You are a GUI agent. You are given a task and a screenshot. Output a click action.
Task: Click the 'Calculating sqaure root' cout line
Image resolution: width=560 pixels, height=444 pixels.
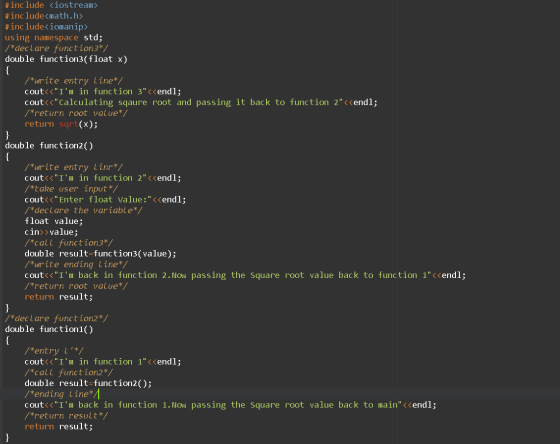(201, 102)
